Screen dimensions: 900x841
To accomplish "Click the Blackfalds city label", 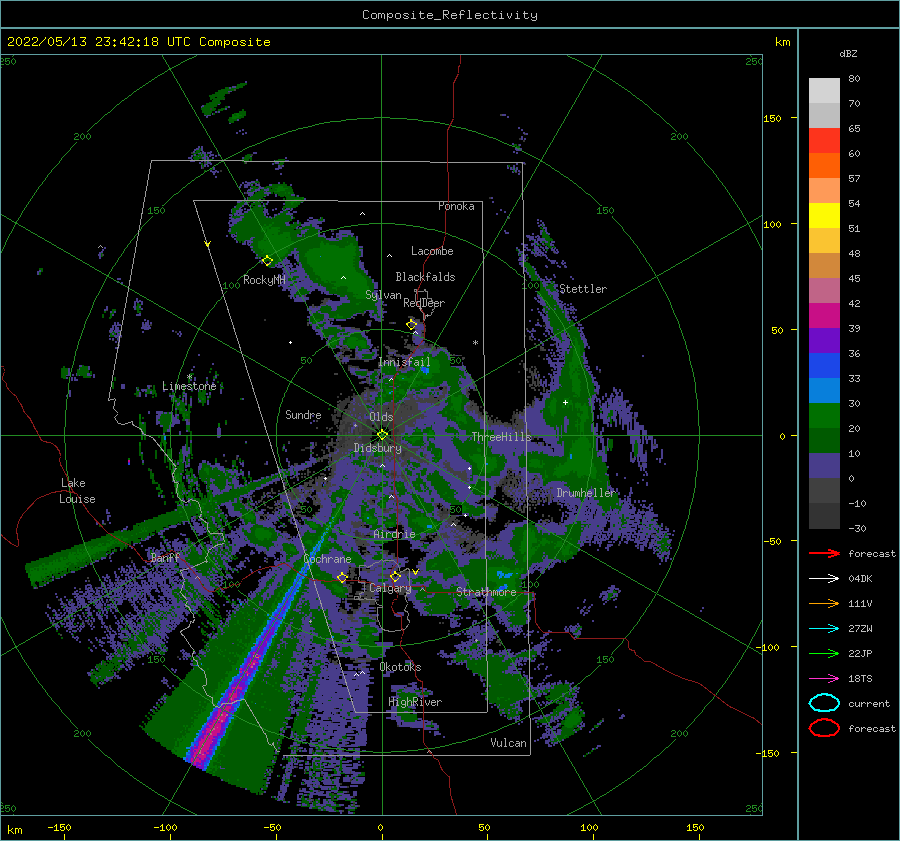I will [425, 277].
